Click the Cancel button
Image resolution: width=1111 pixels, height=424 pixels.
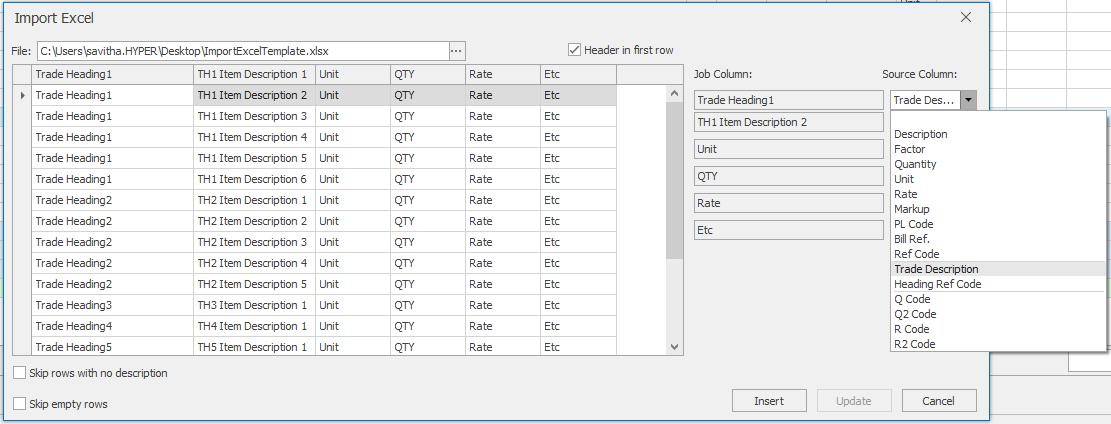click(939, 401)
